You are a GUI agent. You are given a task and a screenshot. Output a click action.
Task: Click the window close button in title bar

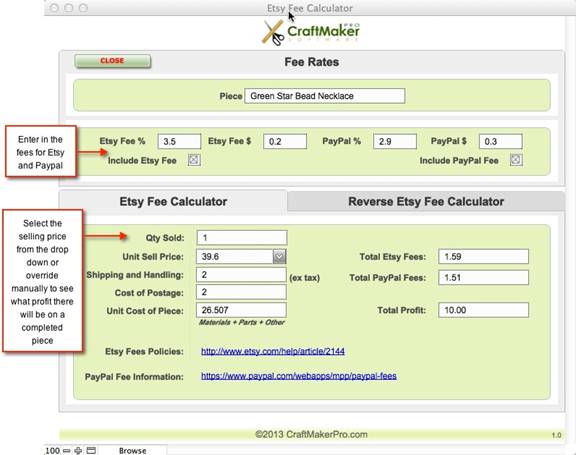click(54, 8)
